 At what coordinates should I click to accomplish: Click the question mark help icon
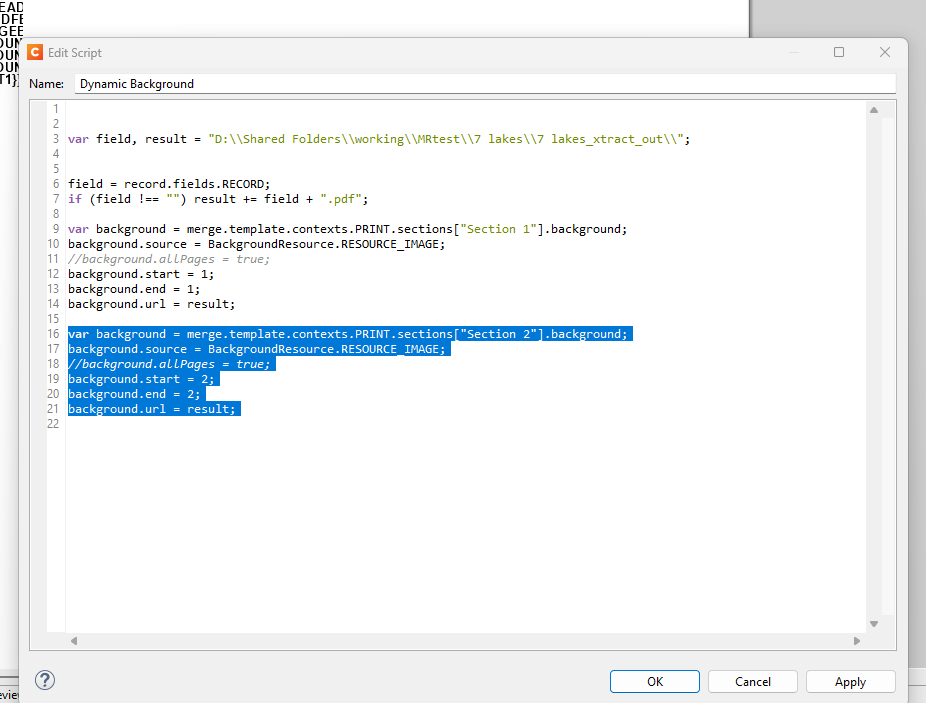pos(45,680)
